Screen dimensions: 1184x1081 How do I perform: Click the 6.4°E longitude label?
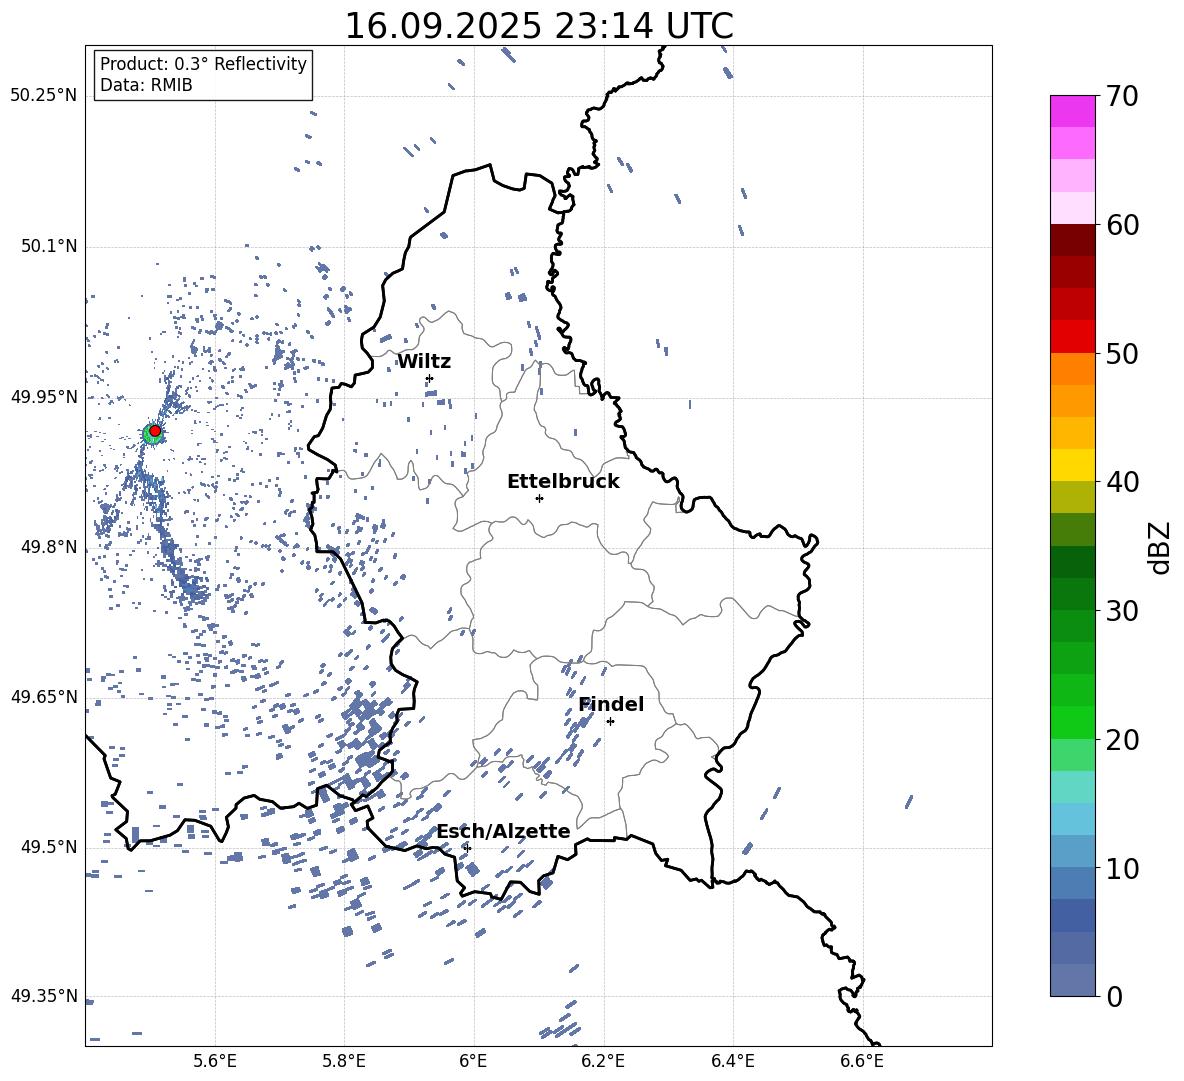[733, 1062]
